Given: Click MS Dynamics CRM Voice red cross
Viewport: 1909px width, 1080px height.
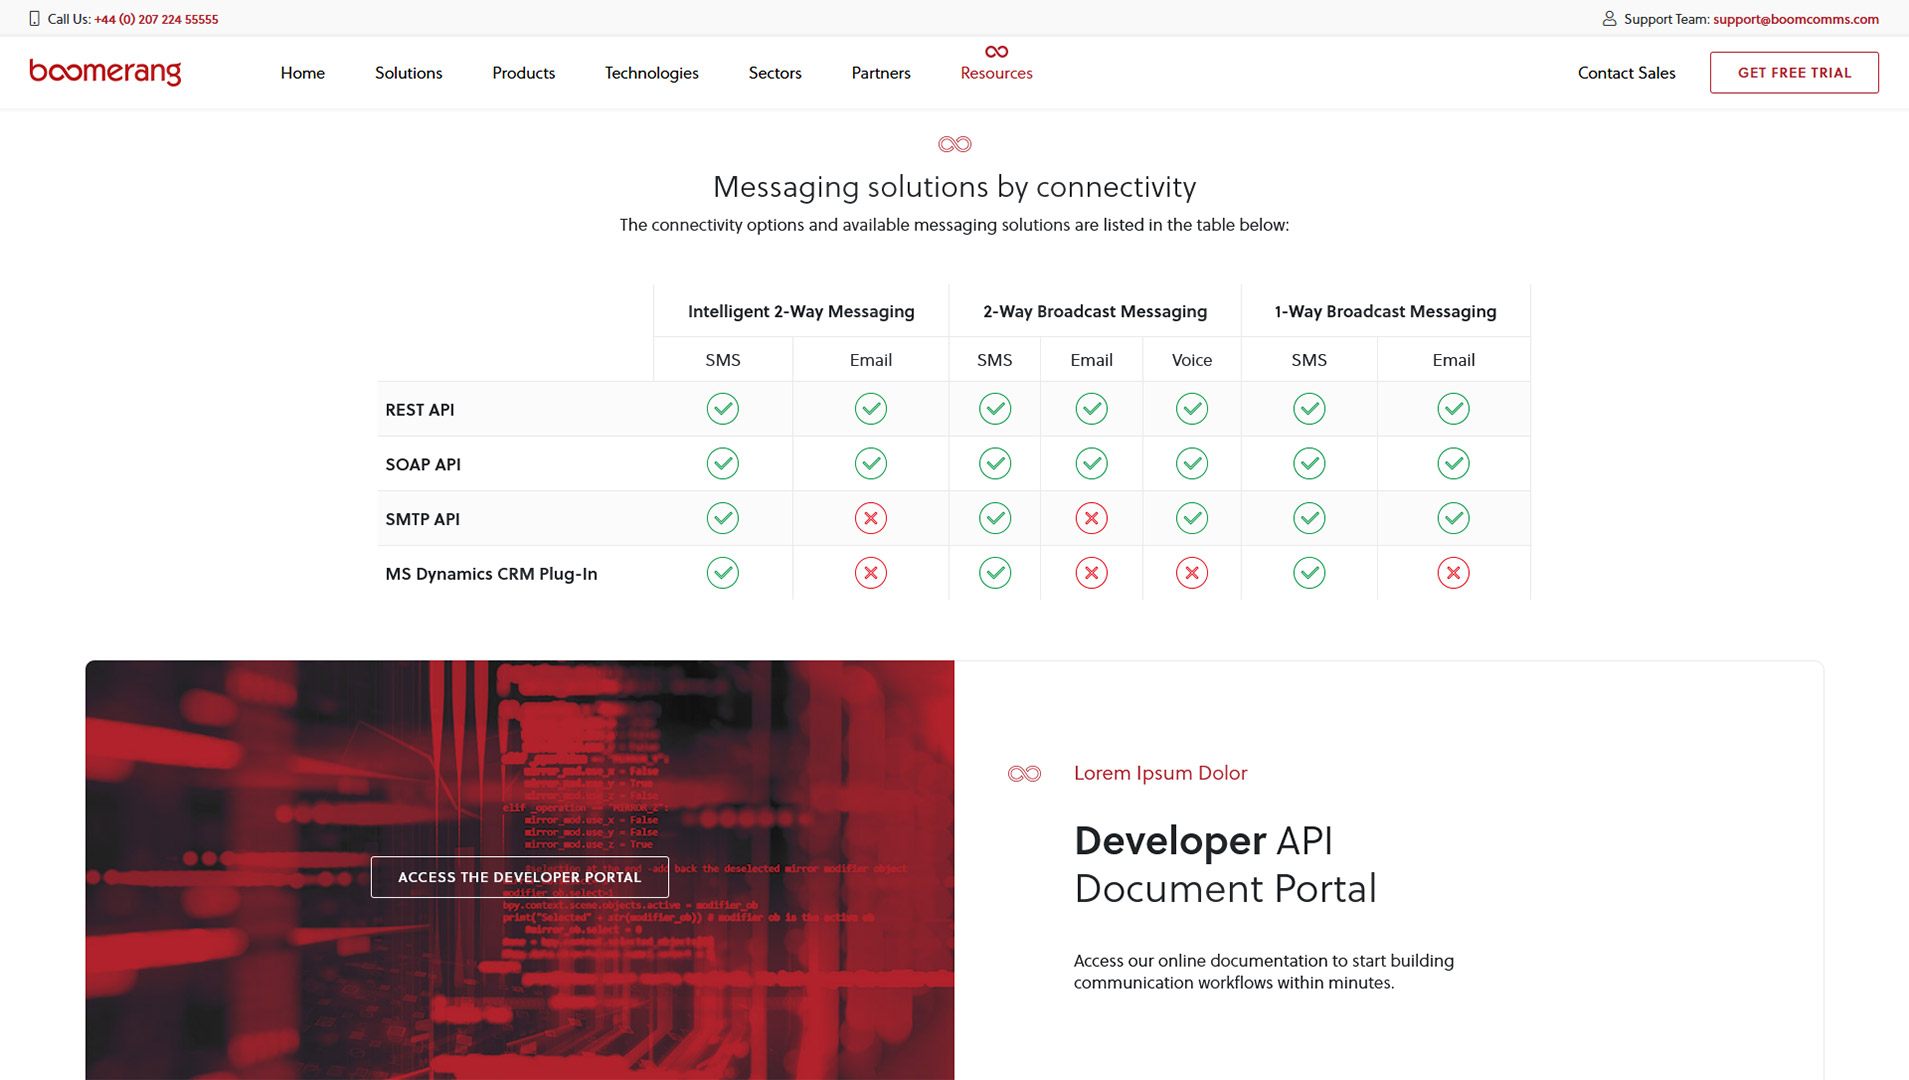Looking at the screenshot, I should pyautogui.click(x=1191, y=573).
